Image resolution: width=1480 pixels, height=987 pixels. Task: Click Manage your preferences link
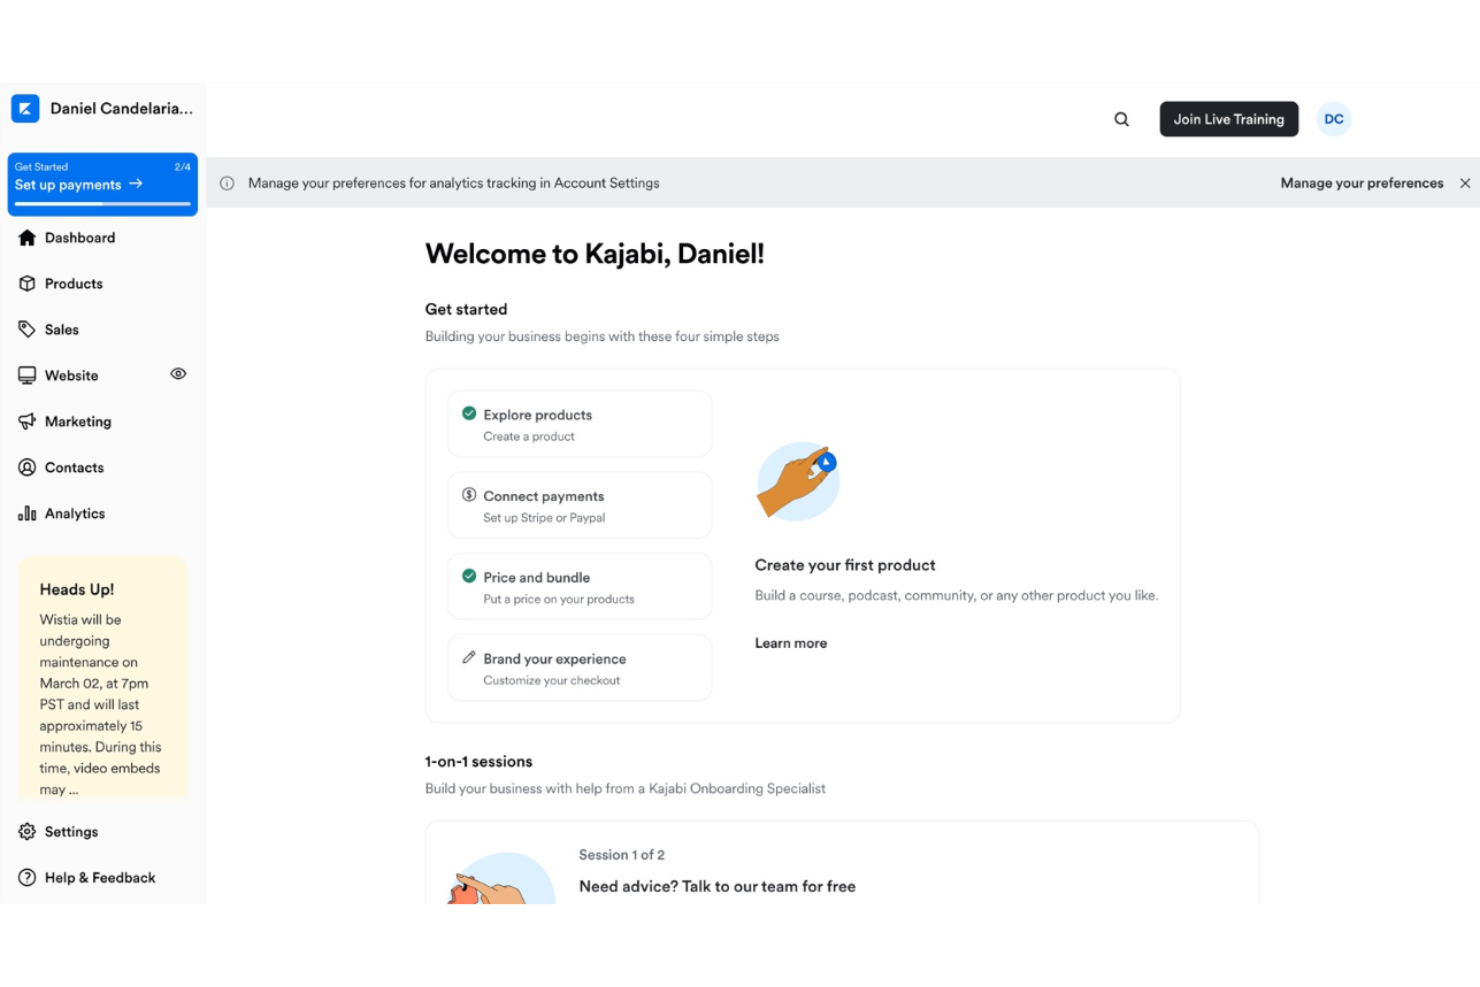point(1362,183)
